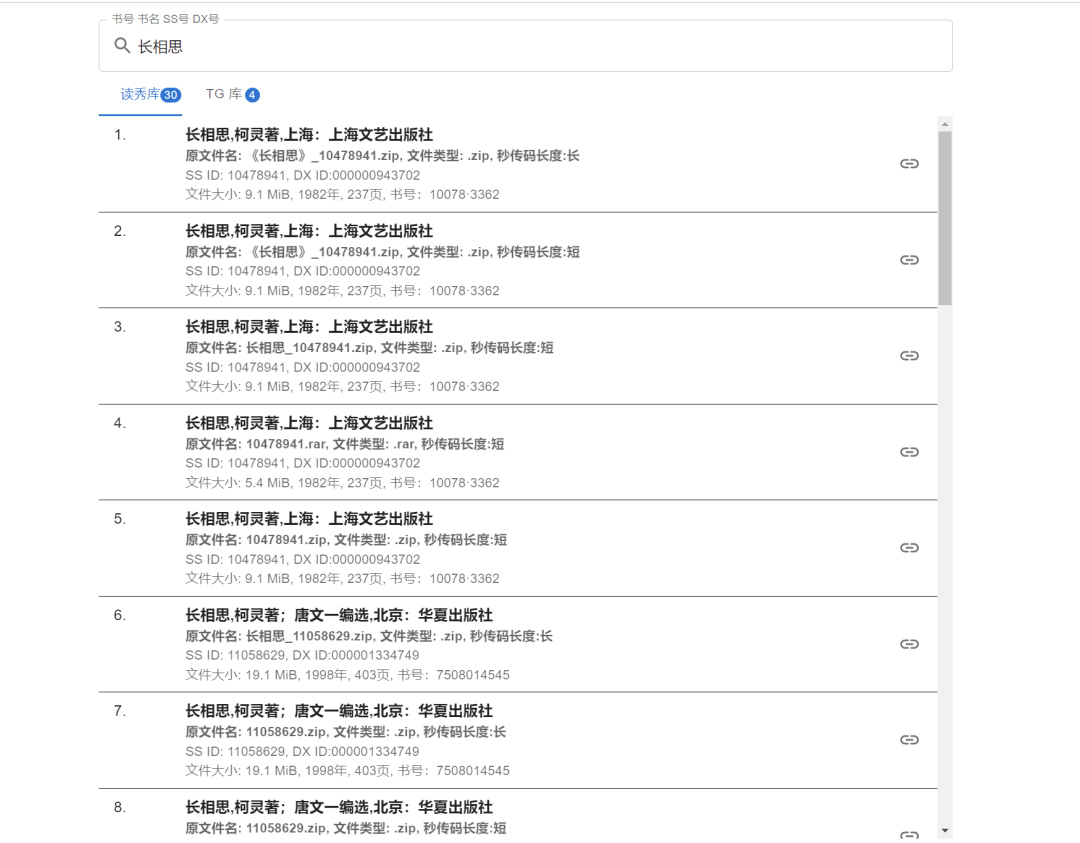1080x843 pixels.
Task: Copy link icon for result 1
Action: 909,163
